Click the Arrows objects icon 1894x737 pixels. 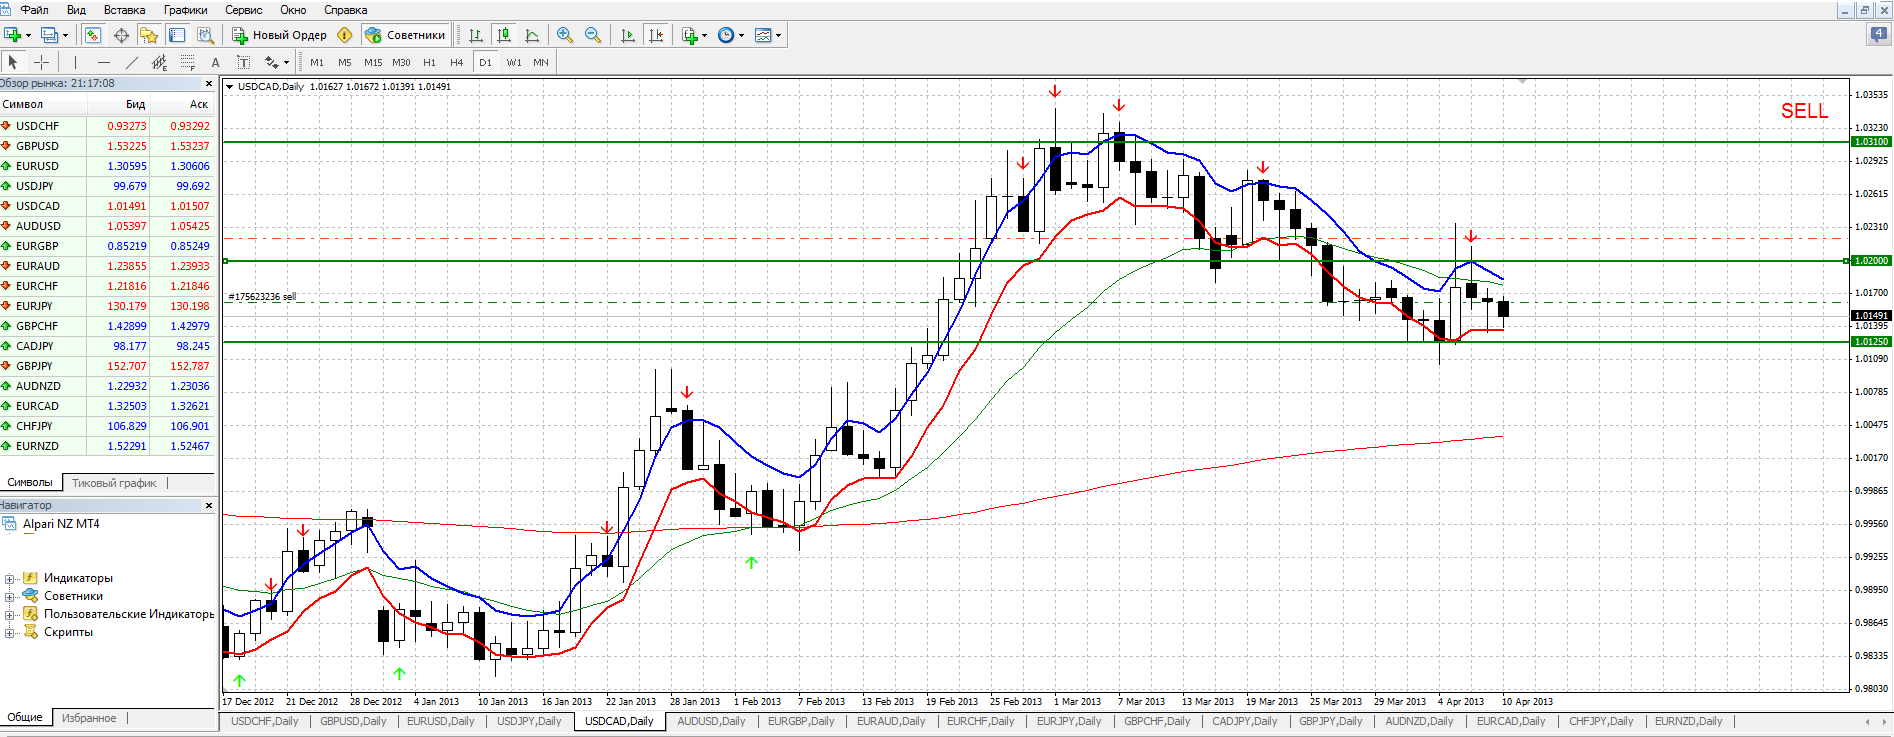click(271, 62)
